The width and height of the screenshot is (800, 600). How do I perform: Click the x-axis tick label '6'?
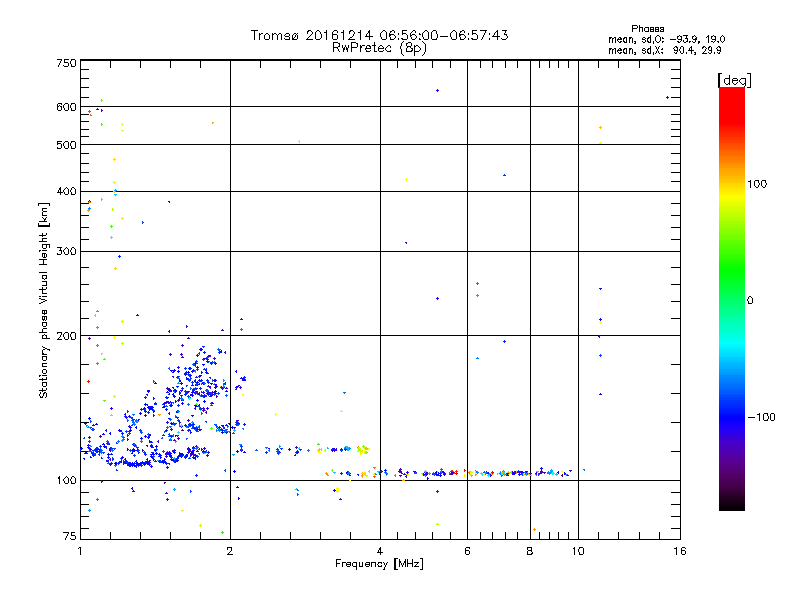pos(467,551)
